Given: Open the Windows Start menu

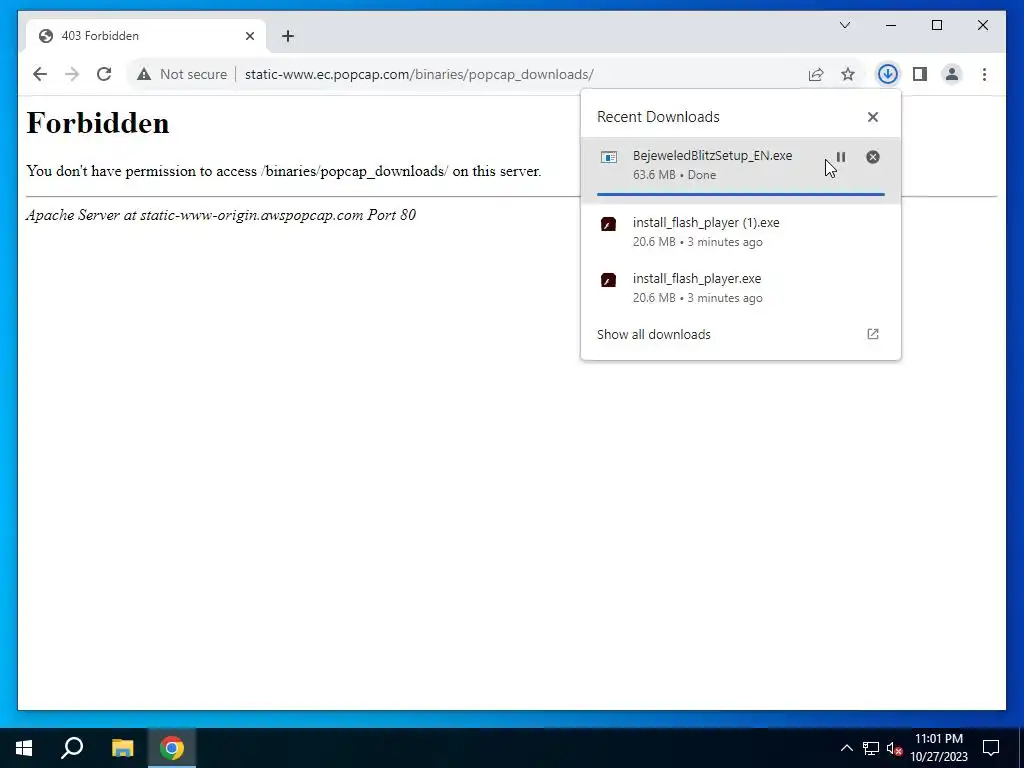Looking at the screenshot, I should pos(24,748).
